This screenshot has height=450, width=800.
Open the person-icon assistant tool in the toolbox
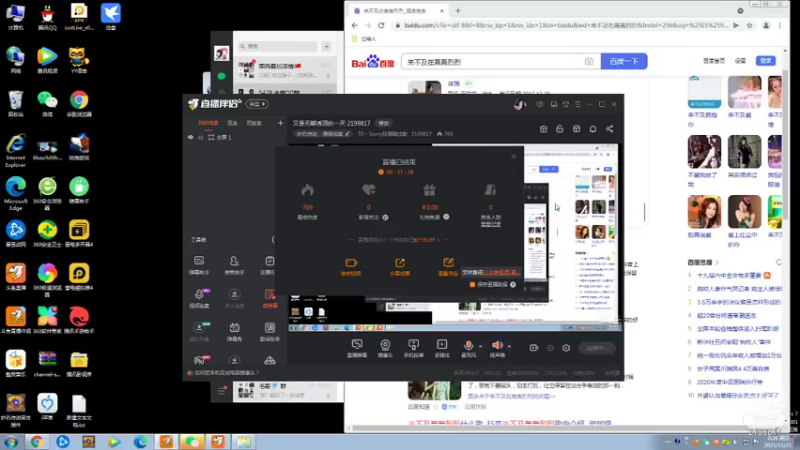pos(234,265)
